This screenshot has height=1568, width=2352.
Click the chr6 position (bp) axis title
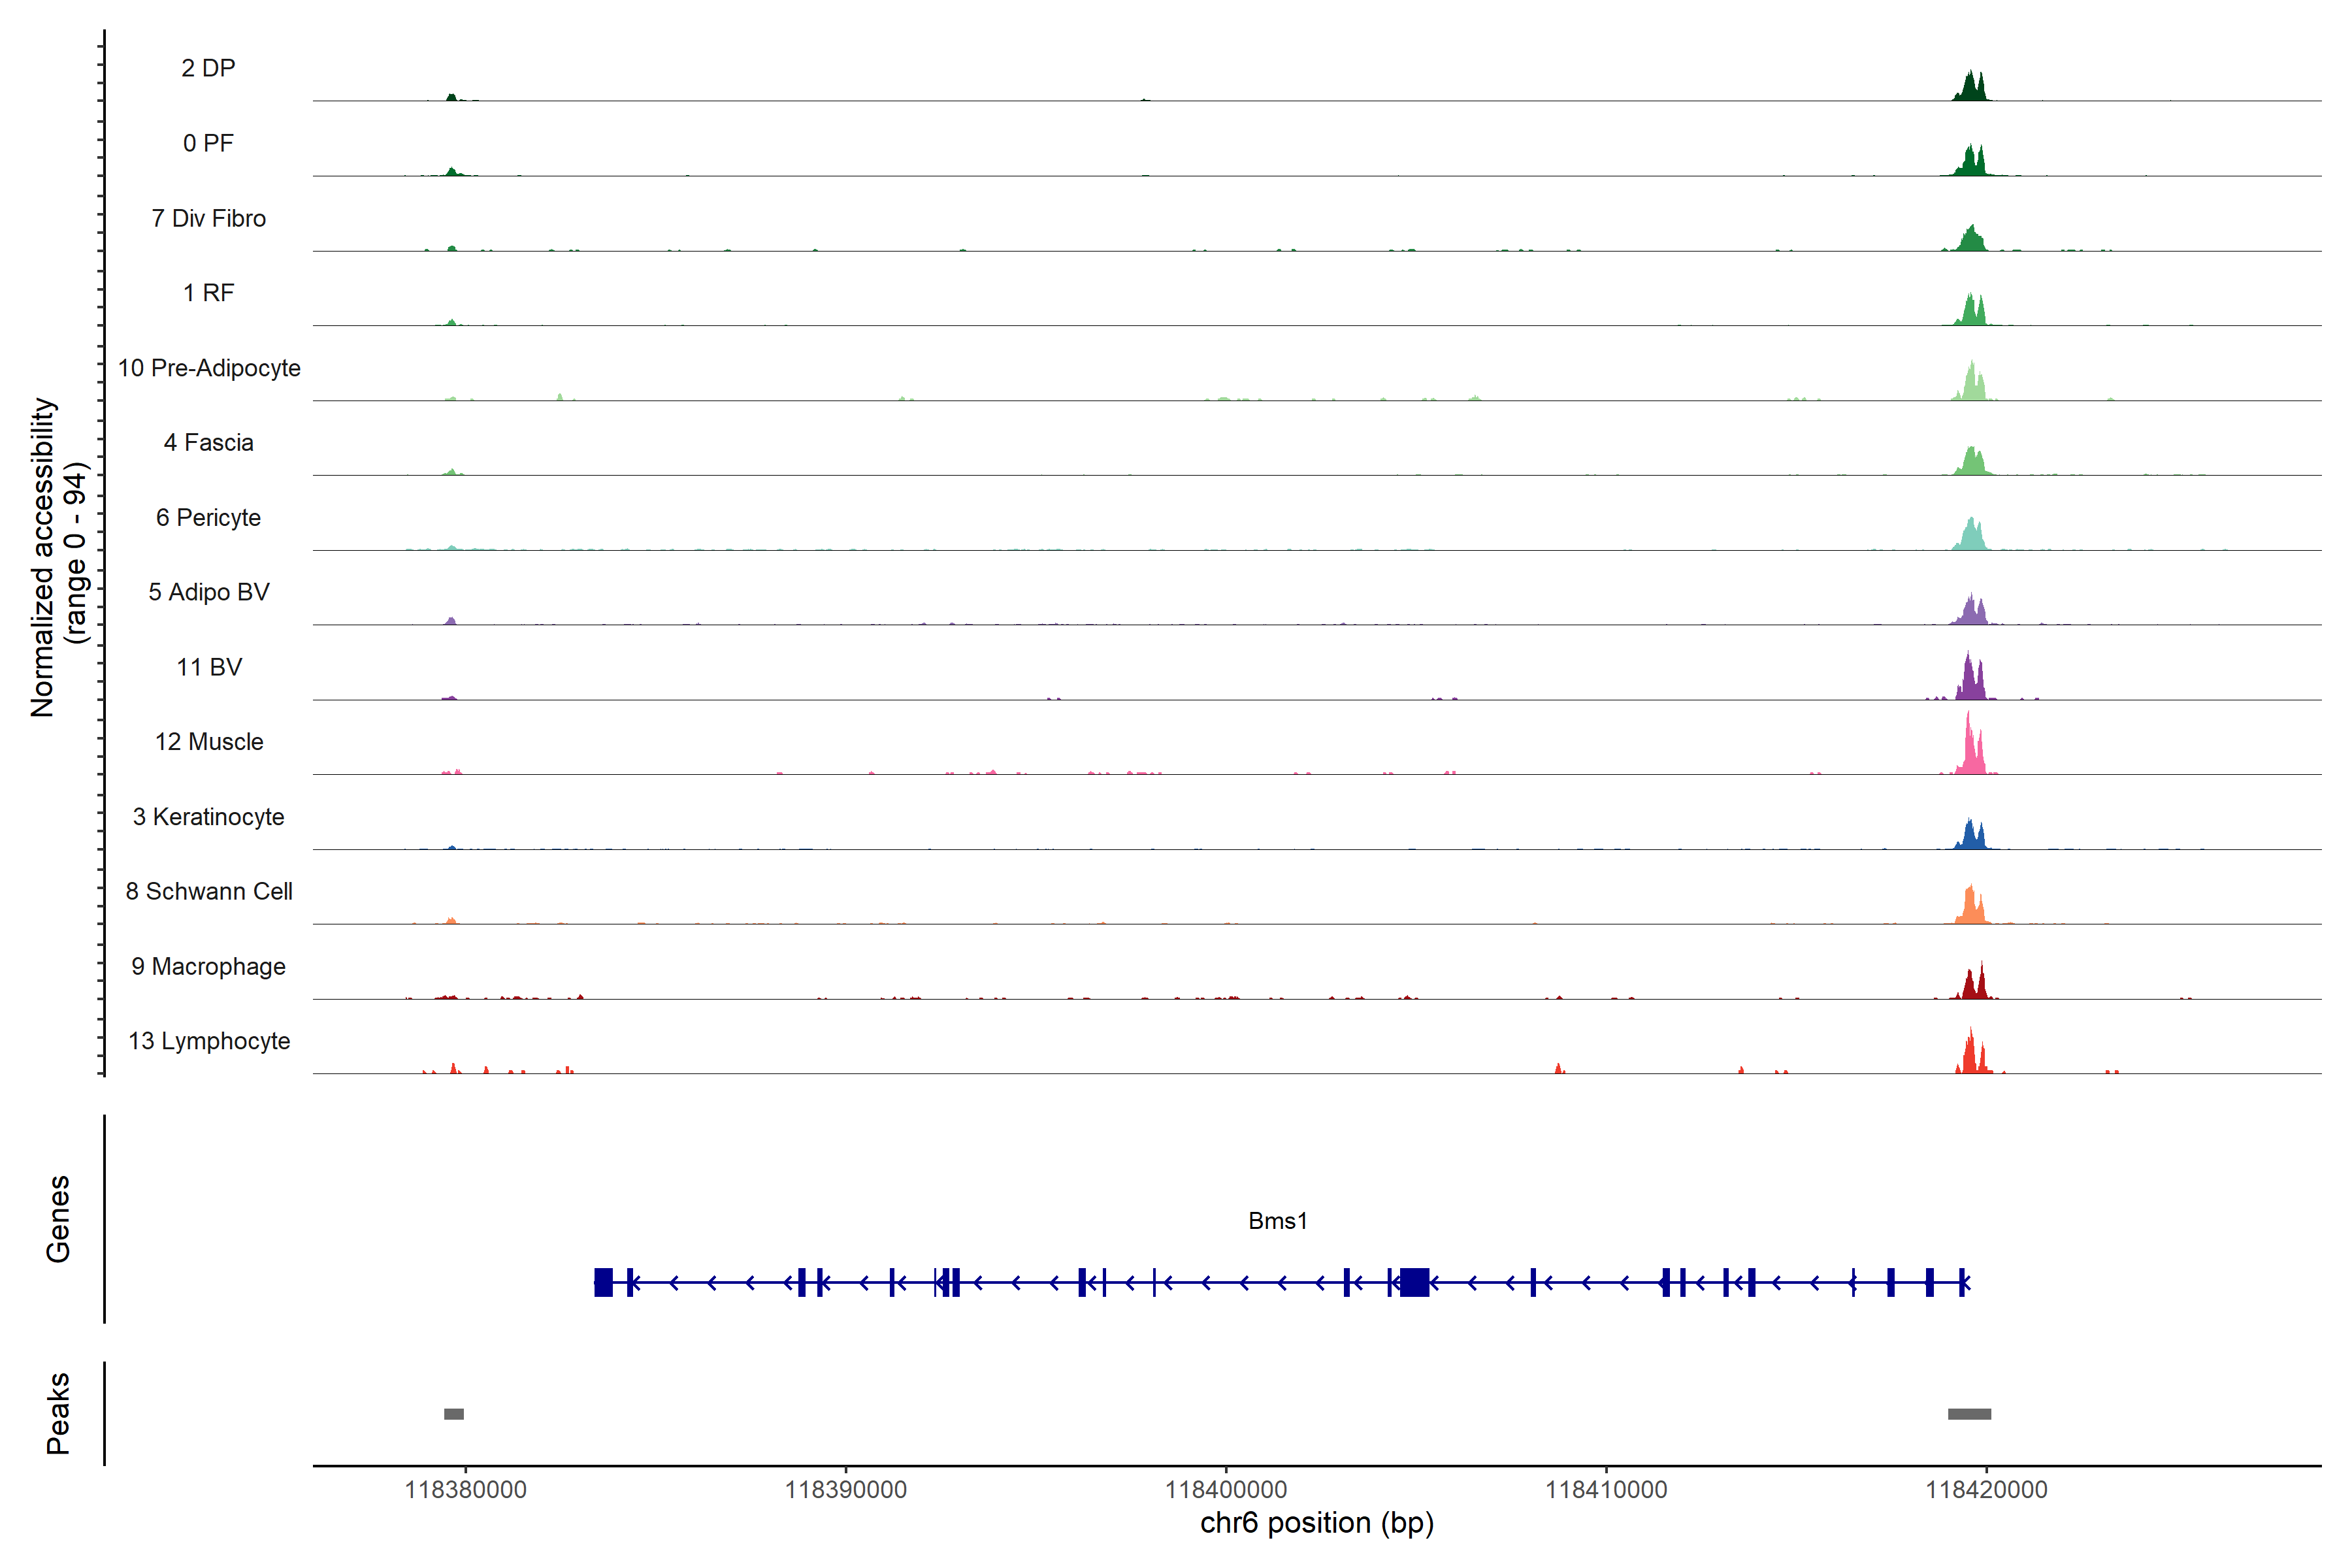(1316, 1523)
